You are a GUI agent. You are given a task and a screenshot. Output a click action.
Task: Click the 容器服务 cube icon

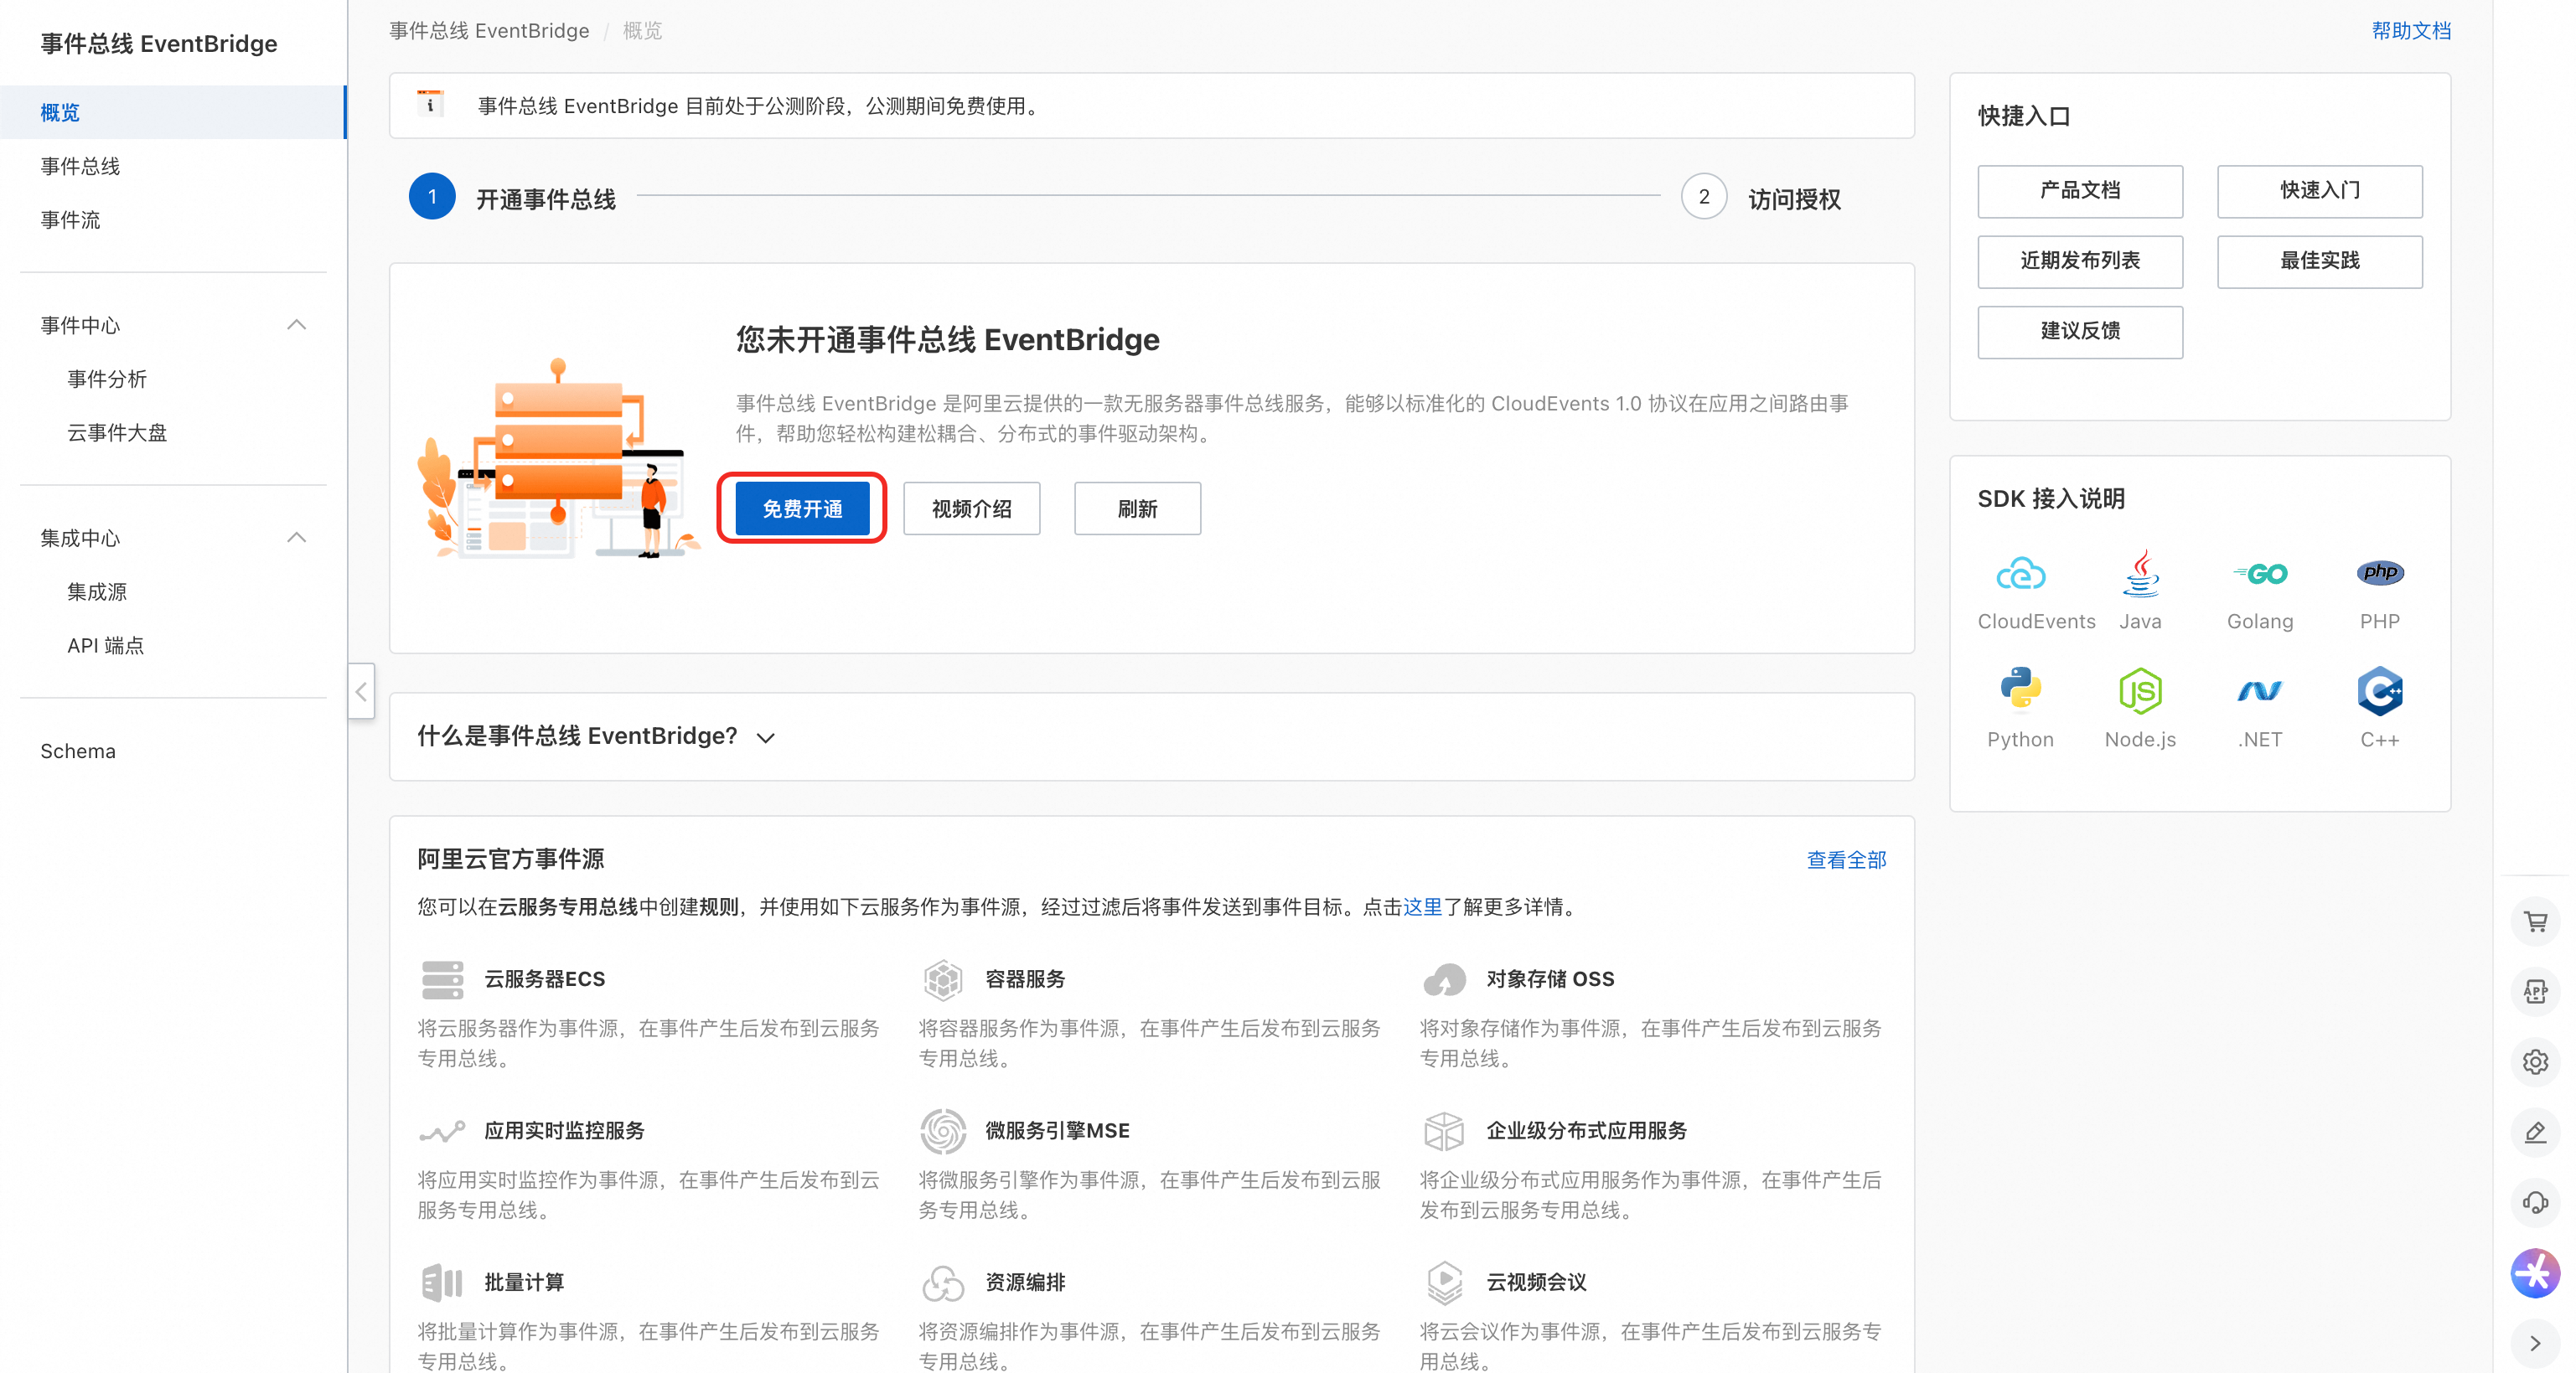click(x=943, y=980)
